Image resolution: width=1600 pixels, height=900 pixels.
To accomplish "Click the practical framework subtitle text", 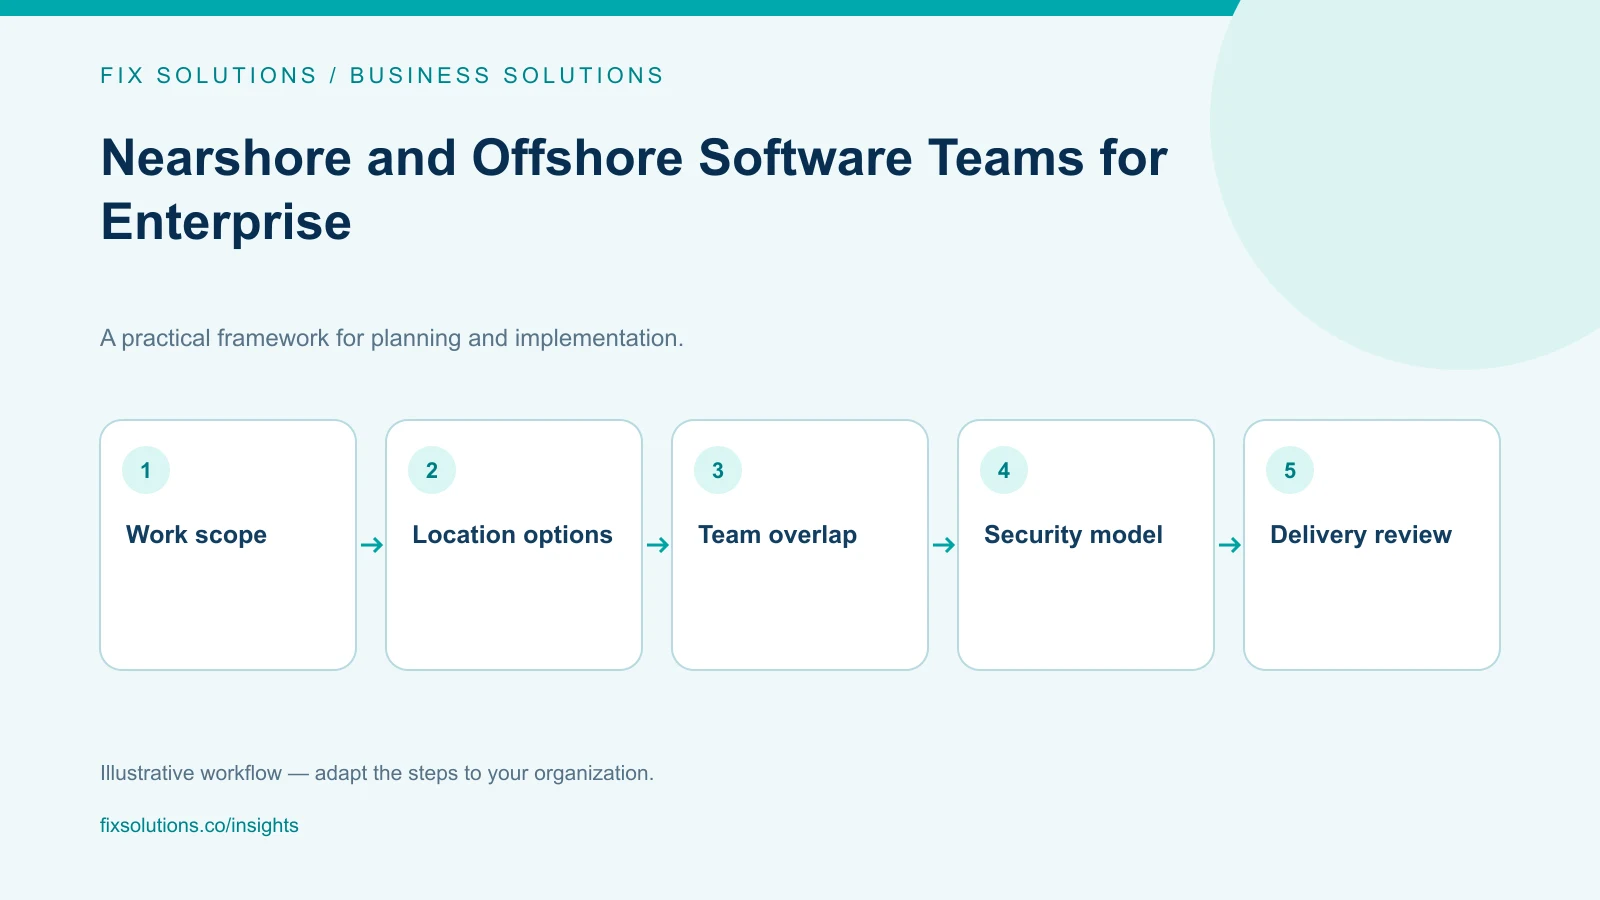I will [392, 338].
